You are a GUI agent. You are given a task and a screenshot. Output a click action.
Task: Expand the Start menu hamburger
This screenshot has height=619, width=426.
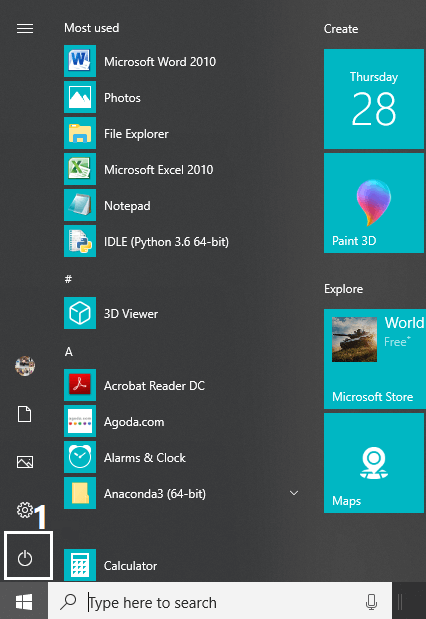[x=25, y=28]
